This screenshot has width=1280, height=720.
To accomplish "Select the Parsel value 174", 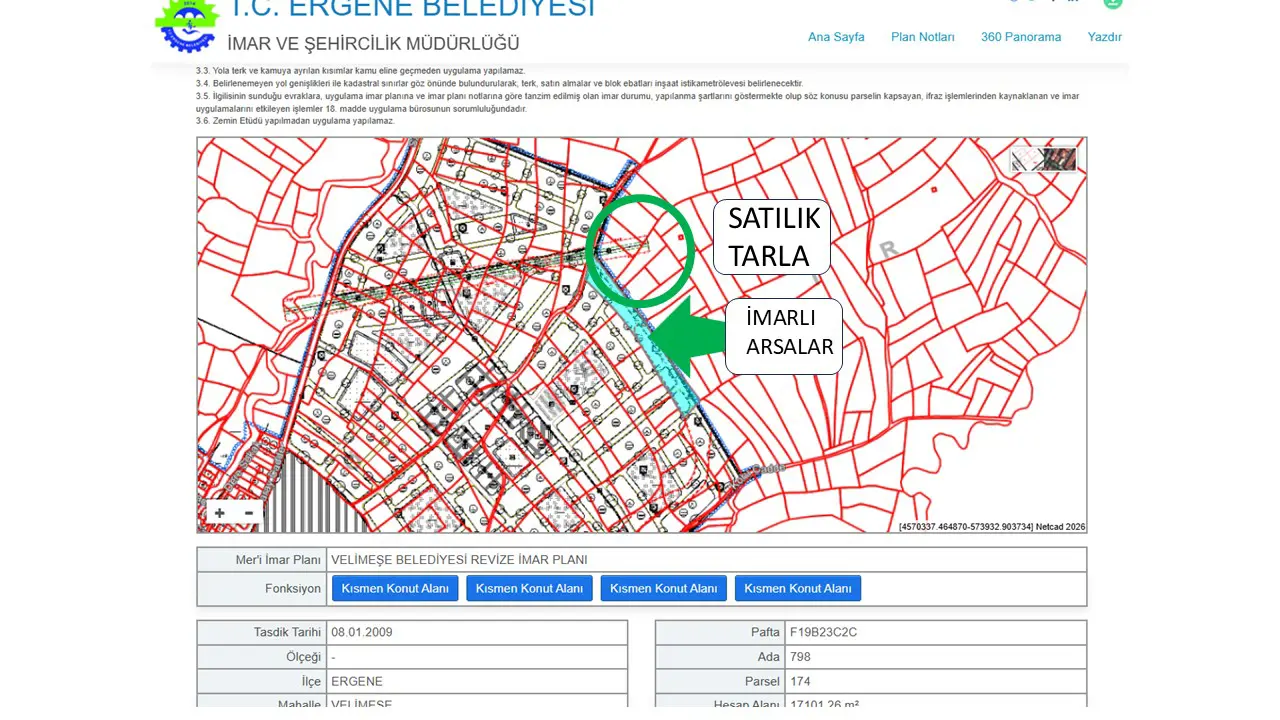I will [799, 682].
